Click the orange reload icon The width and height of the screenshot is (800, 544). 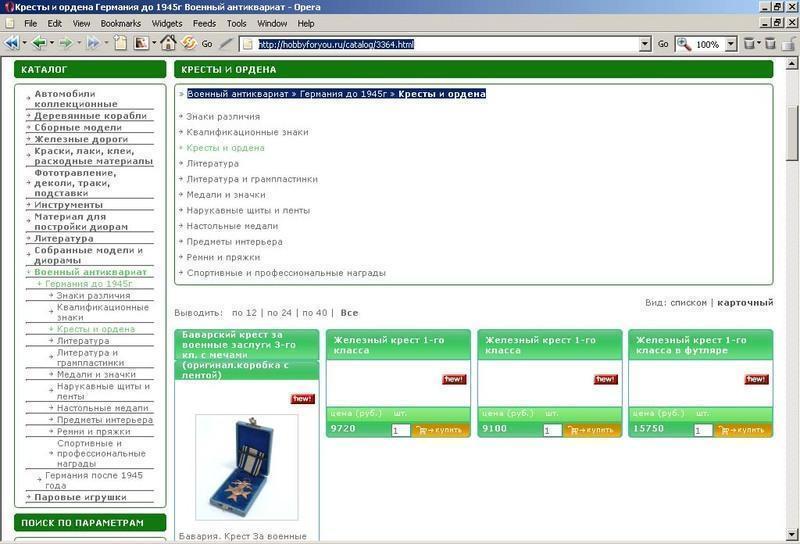point(188,43)
